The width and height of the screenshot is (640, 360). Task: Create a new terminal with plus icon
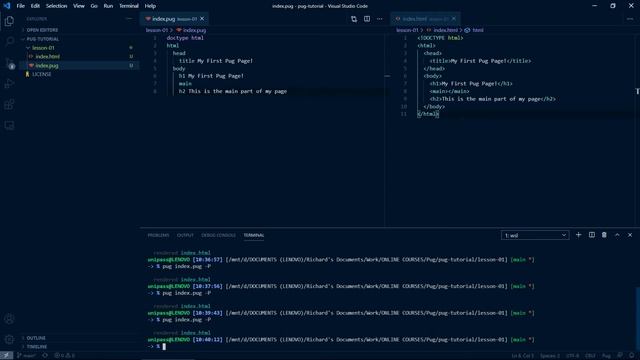click(578, 235)
